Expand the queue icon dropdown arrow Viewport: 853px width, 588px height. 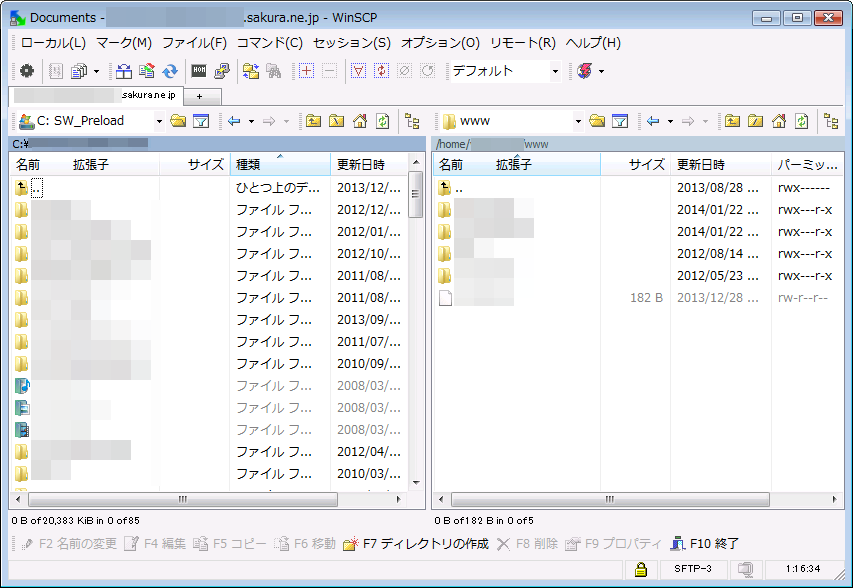pyautogui.click(x=96, y=71)
